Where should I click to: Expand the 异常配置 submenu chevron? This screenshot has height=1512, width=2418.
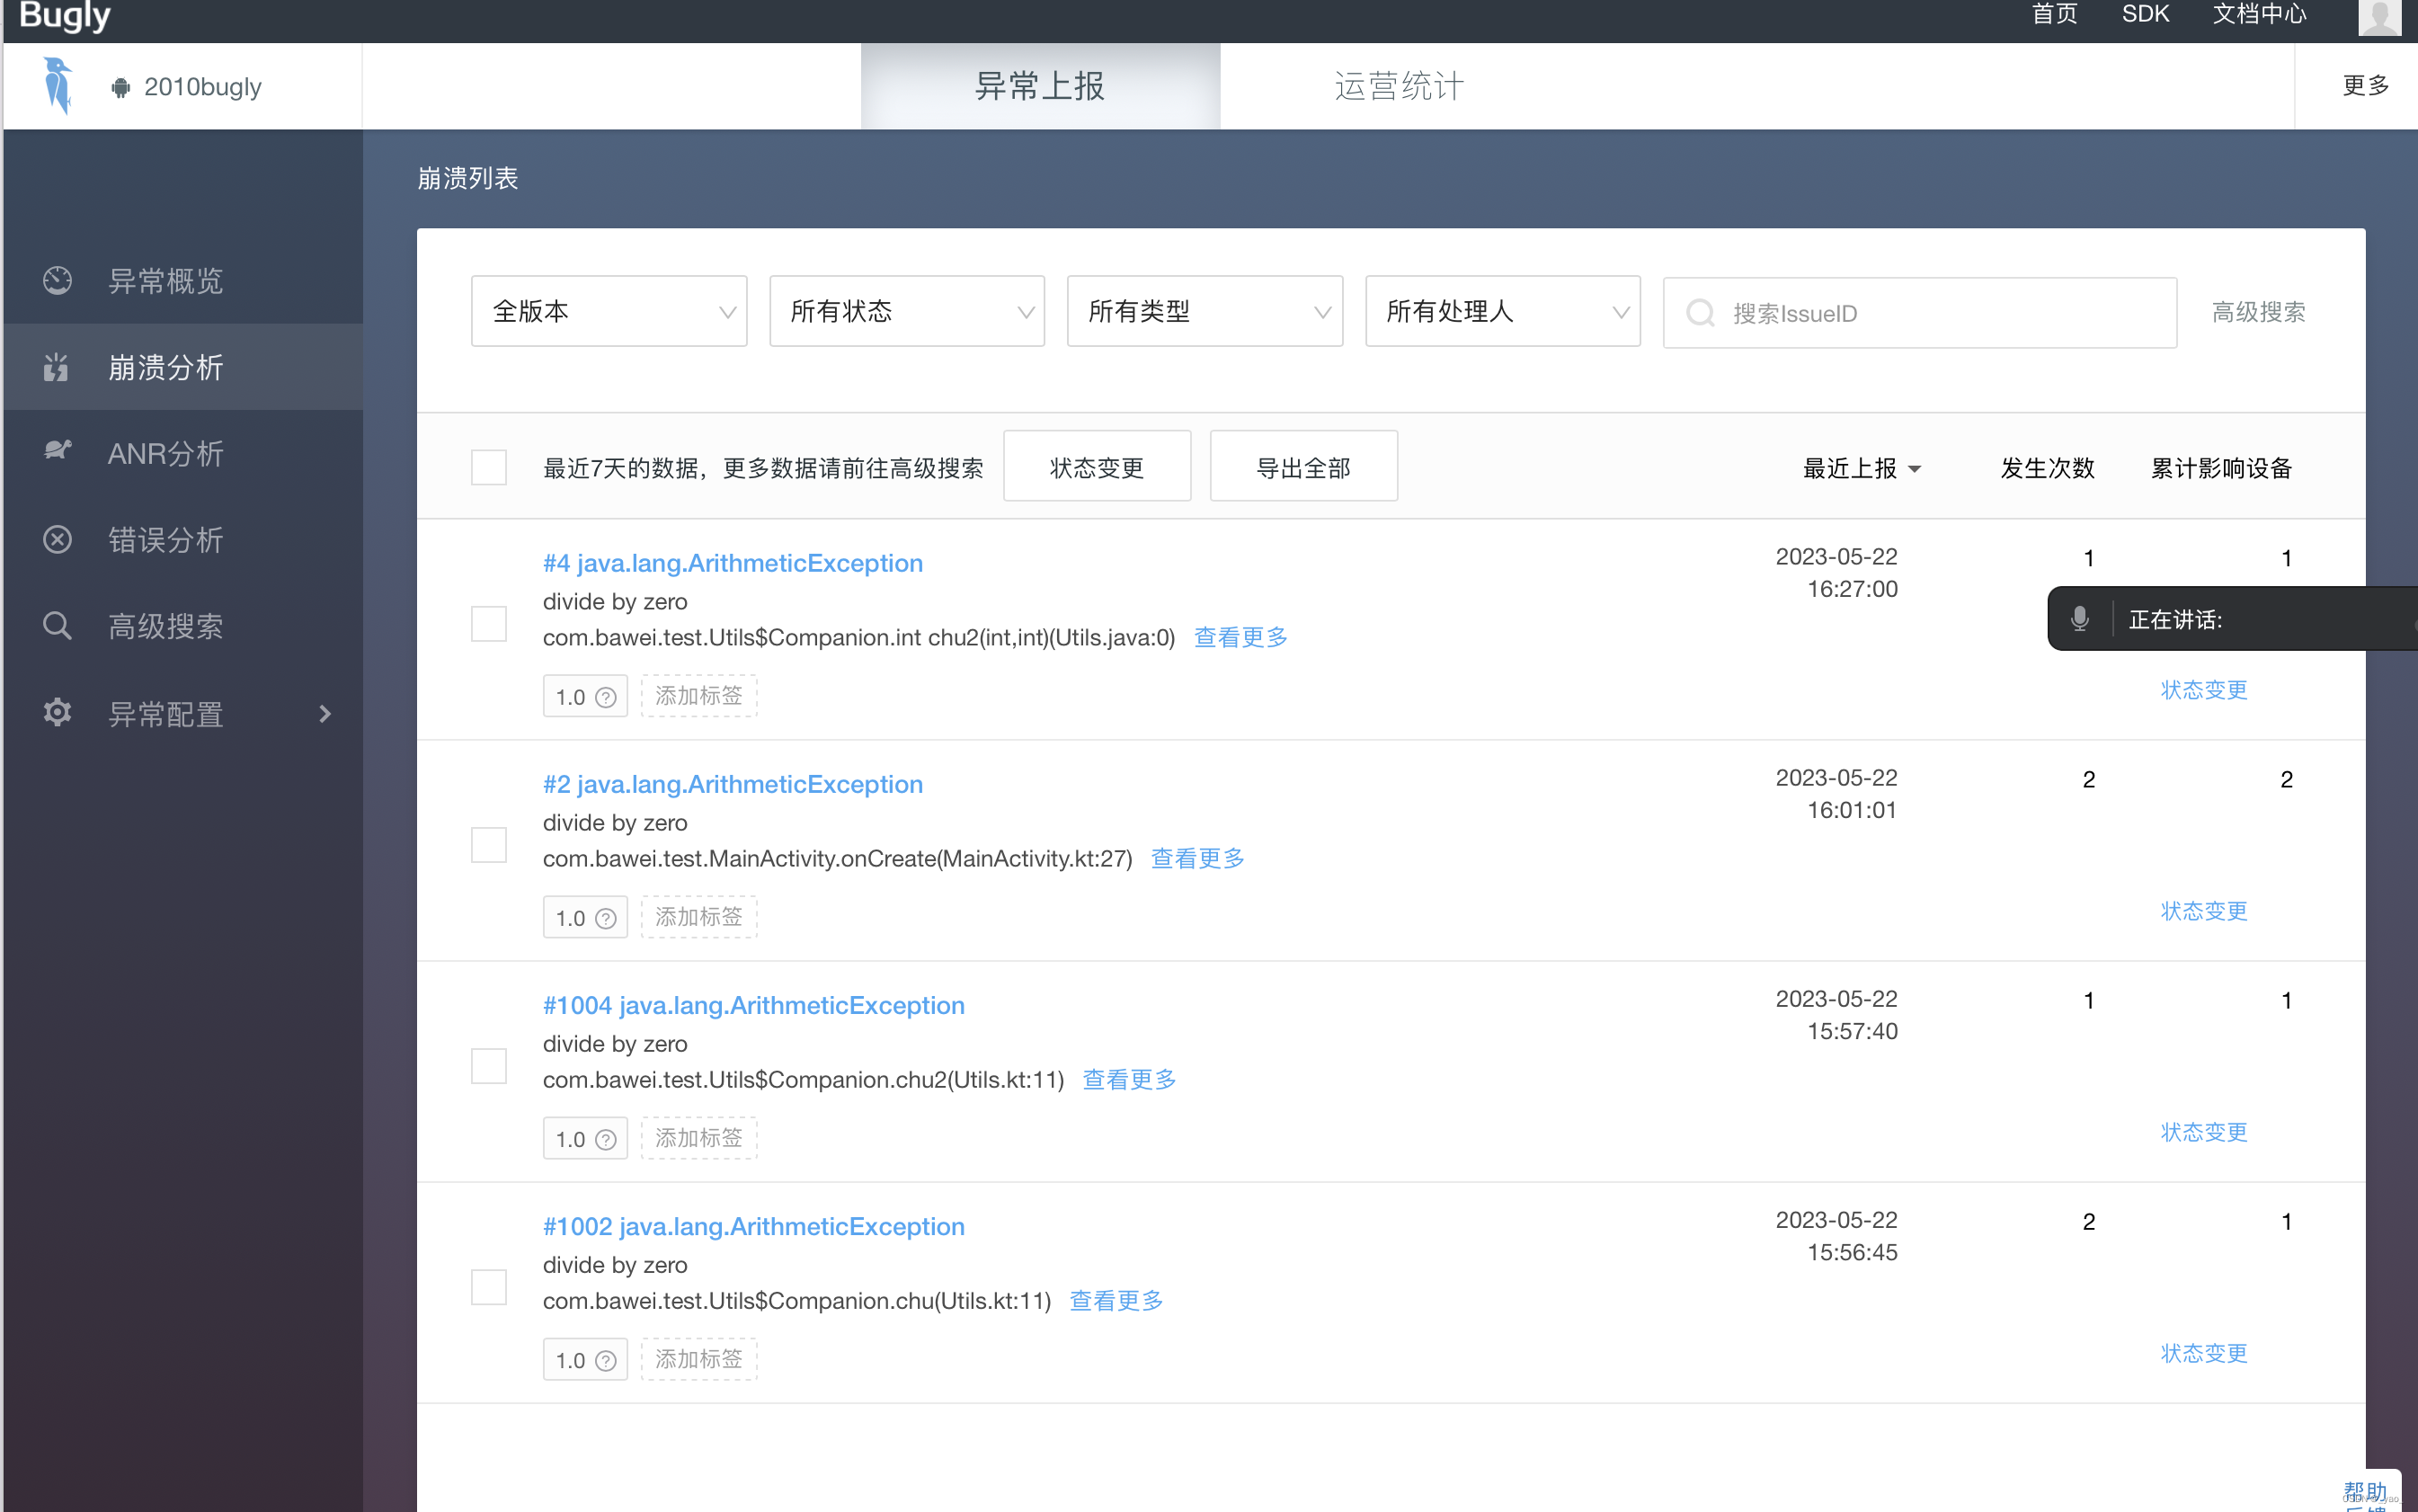pyautogui.click(x=325, y=713)
